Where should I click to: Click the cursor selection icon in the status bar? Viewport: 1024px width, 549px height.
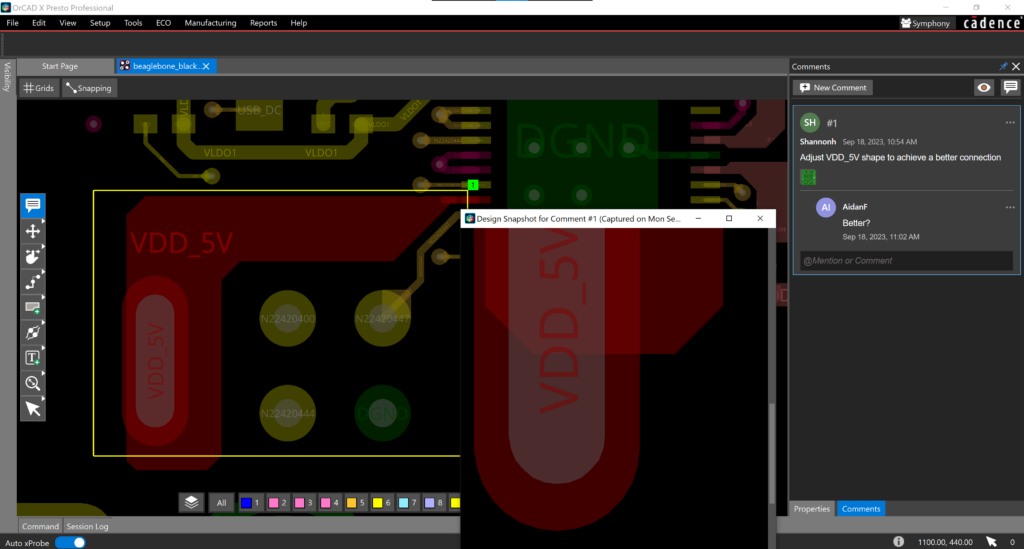[991, 542]
